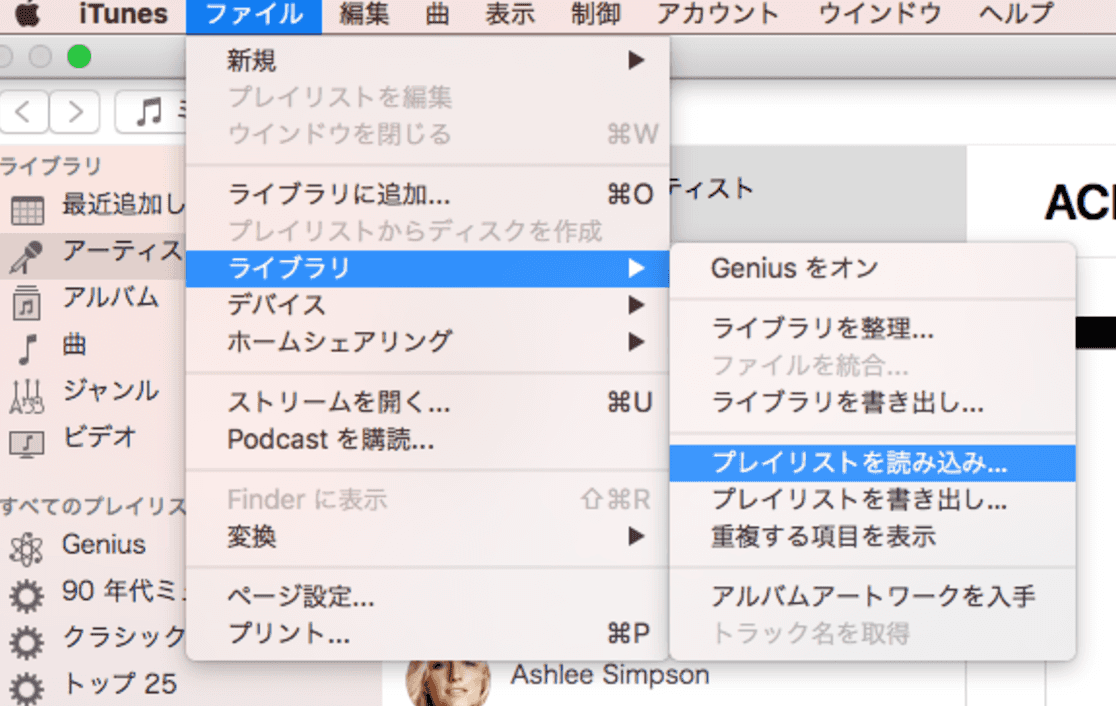Turn on Genius via Genius をオン

[x=873, y=268]
